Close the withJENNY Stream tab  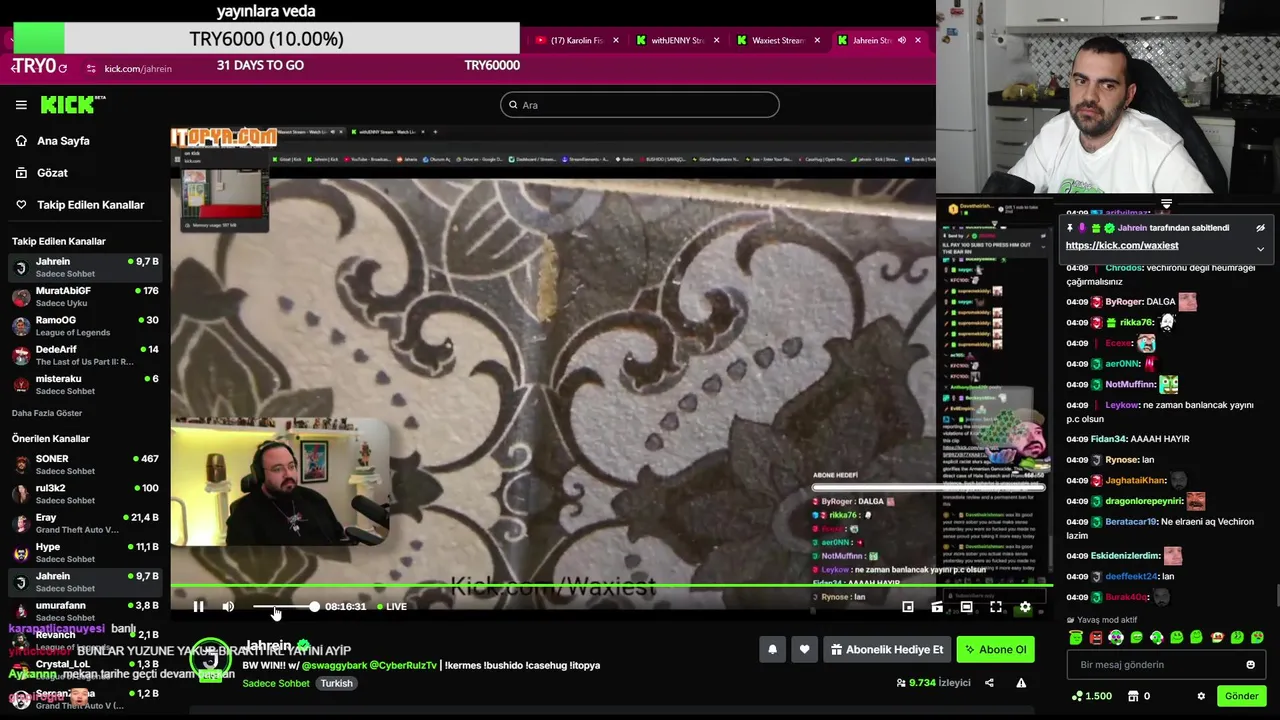click(716, 40)
